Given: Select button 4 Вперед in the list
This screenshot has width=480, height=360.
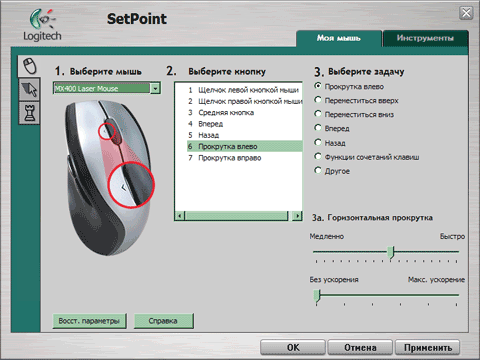Looking at the screenshot, I should click(x=245, y=124).
